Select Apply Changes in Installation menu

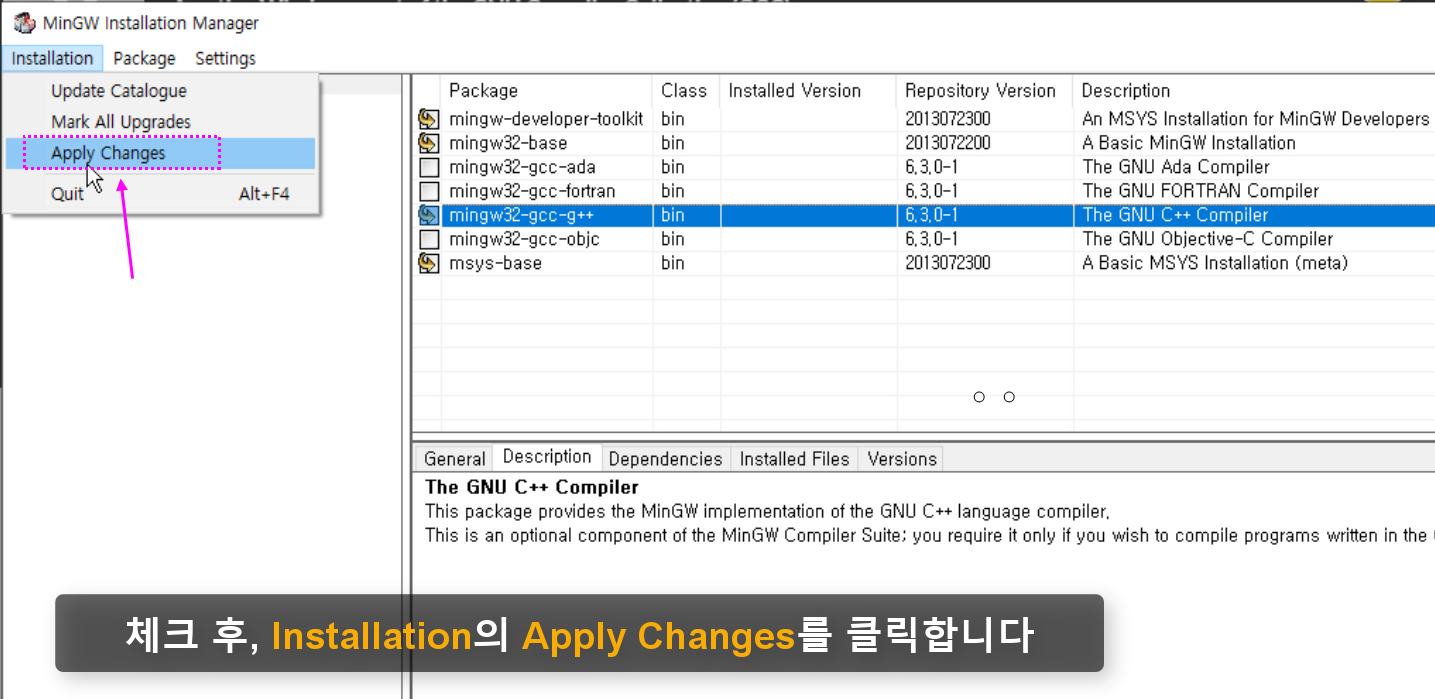click(160, 153)
